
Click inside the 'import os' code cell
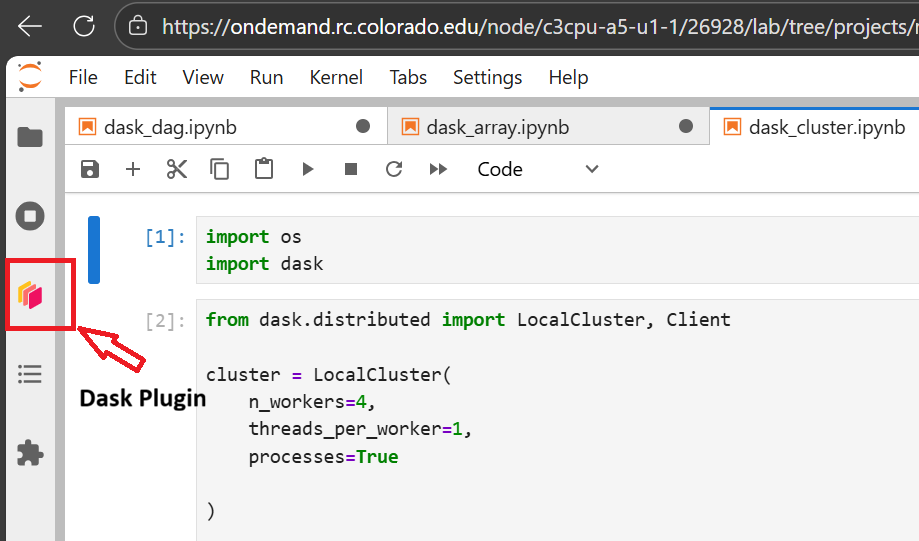coord(557,250)
